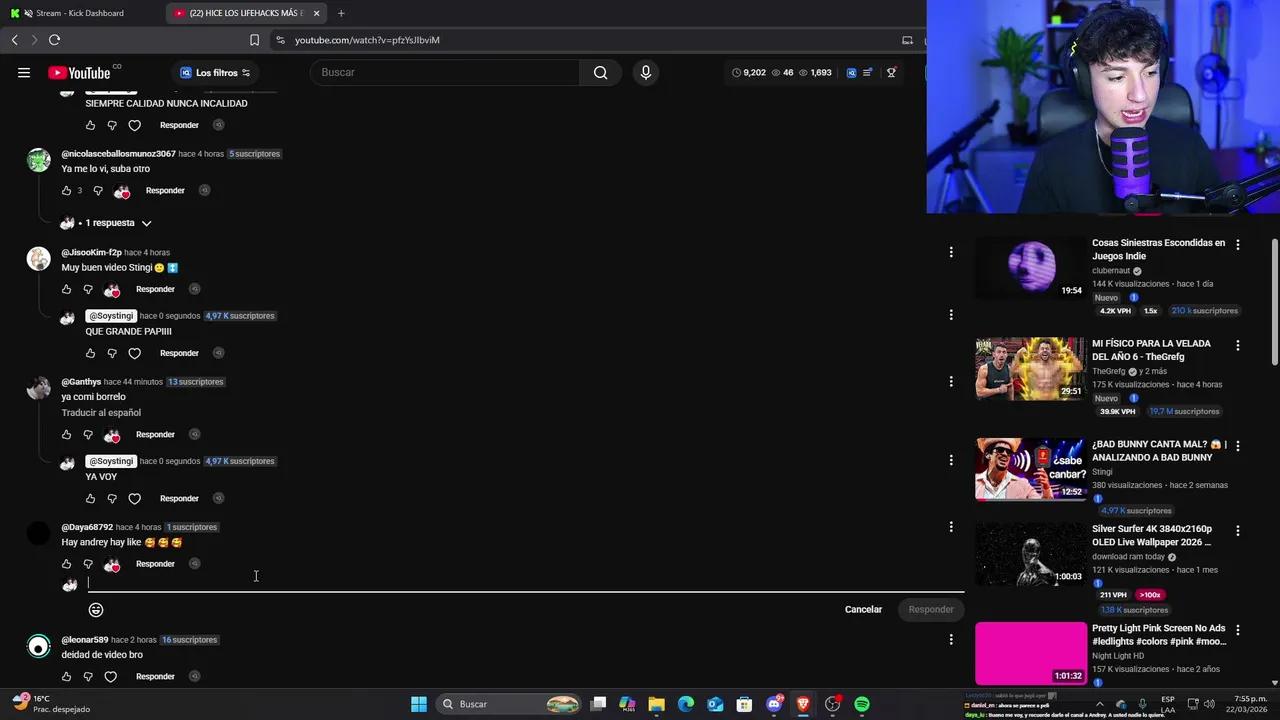Screen dimensions: 1280x720
Task: Click the address bar URL
Action: 367,40
